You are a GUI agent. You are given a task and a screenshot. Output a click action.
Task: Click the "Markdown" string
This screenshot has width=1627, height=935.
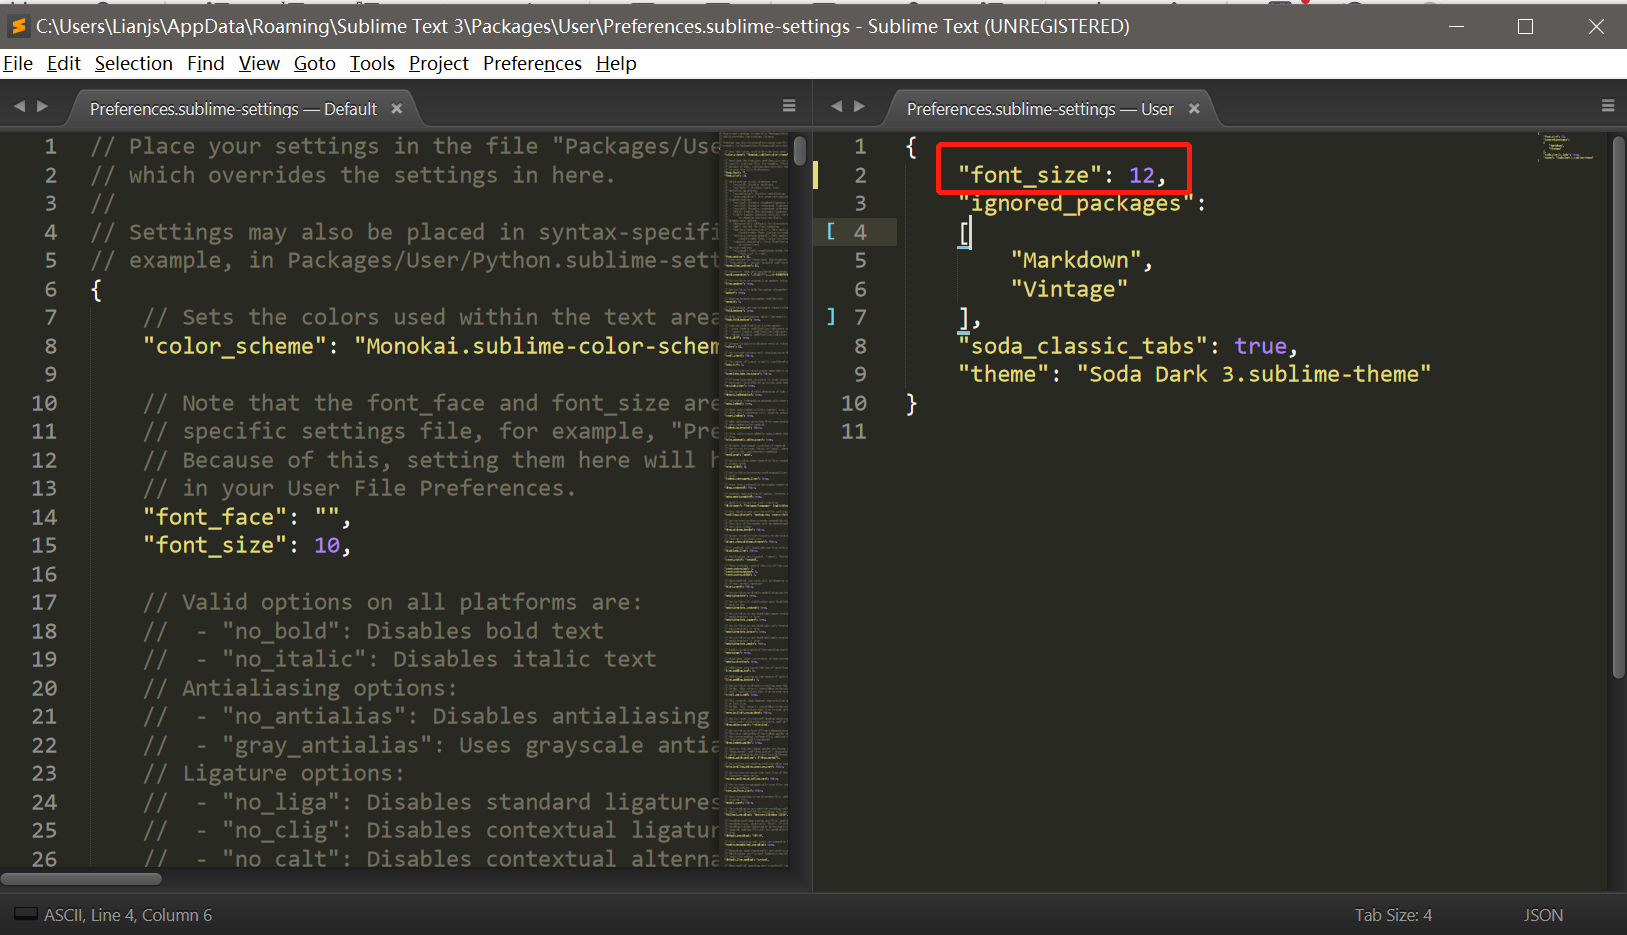point(1076,260)
